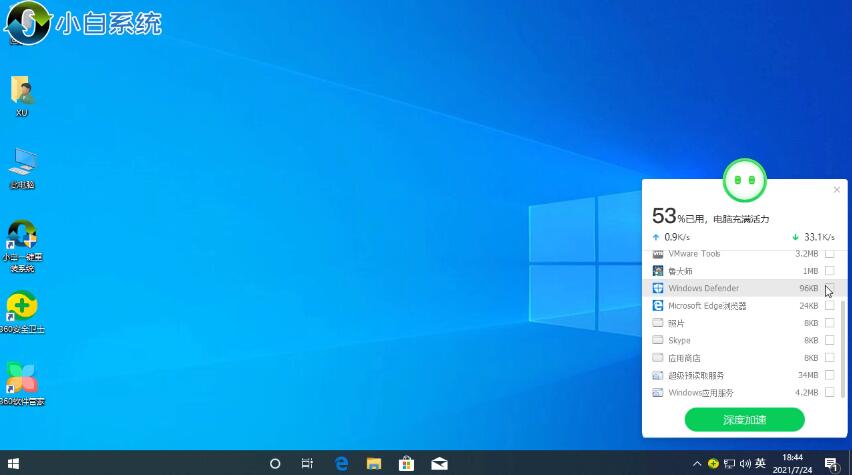
Task: Open the 360软件管家 desktop icon
Action: click(21, 379)
